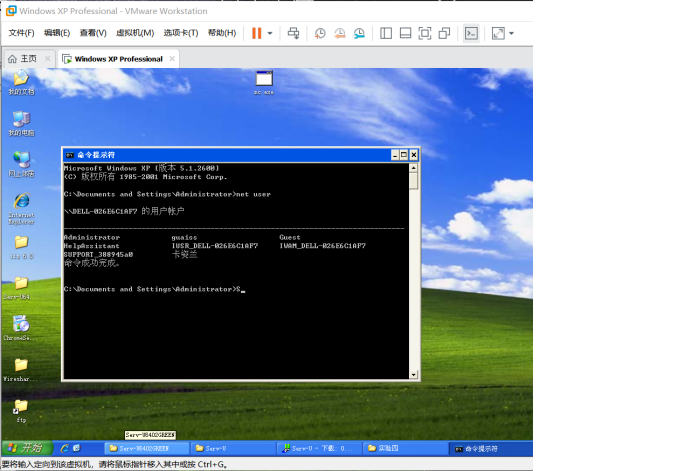Select the Internet Explorer desktop icon
This screenshot has height=471, width=693.
point(21,208)
